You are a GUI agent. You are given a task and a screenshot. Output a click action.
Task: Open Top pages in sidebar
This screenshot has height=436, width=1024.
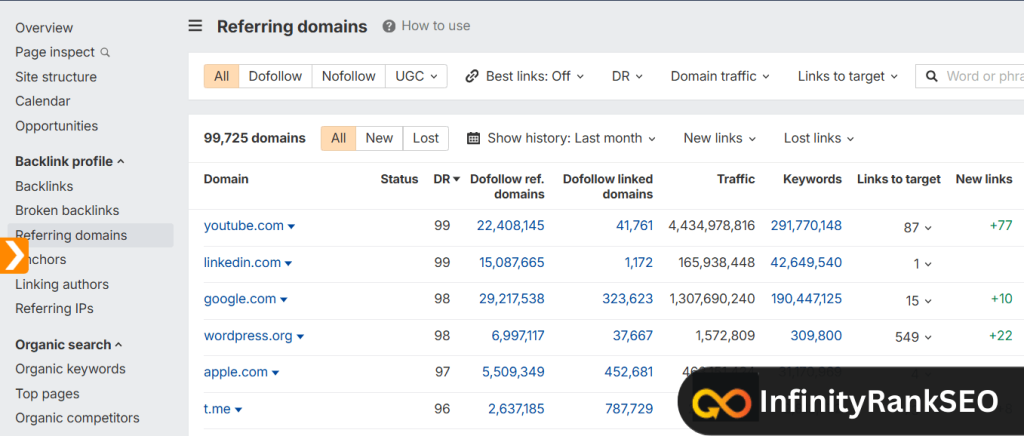tap(47, 394)
